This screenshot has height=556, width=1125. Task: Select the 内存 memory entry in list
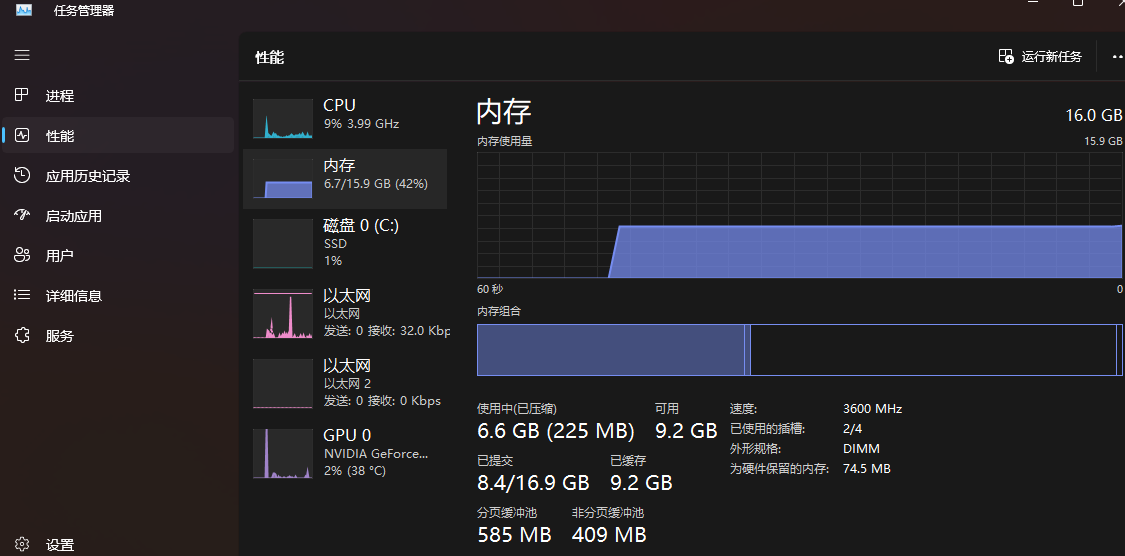[x=345, y=179]
